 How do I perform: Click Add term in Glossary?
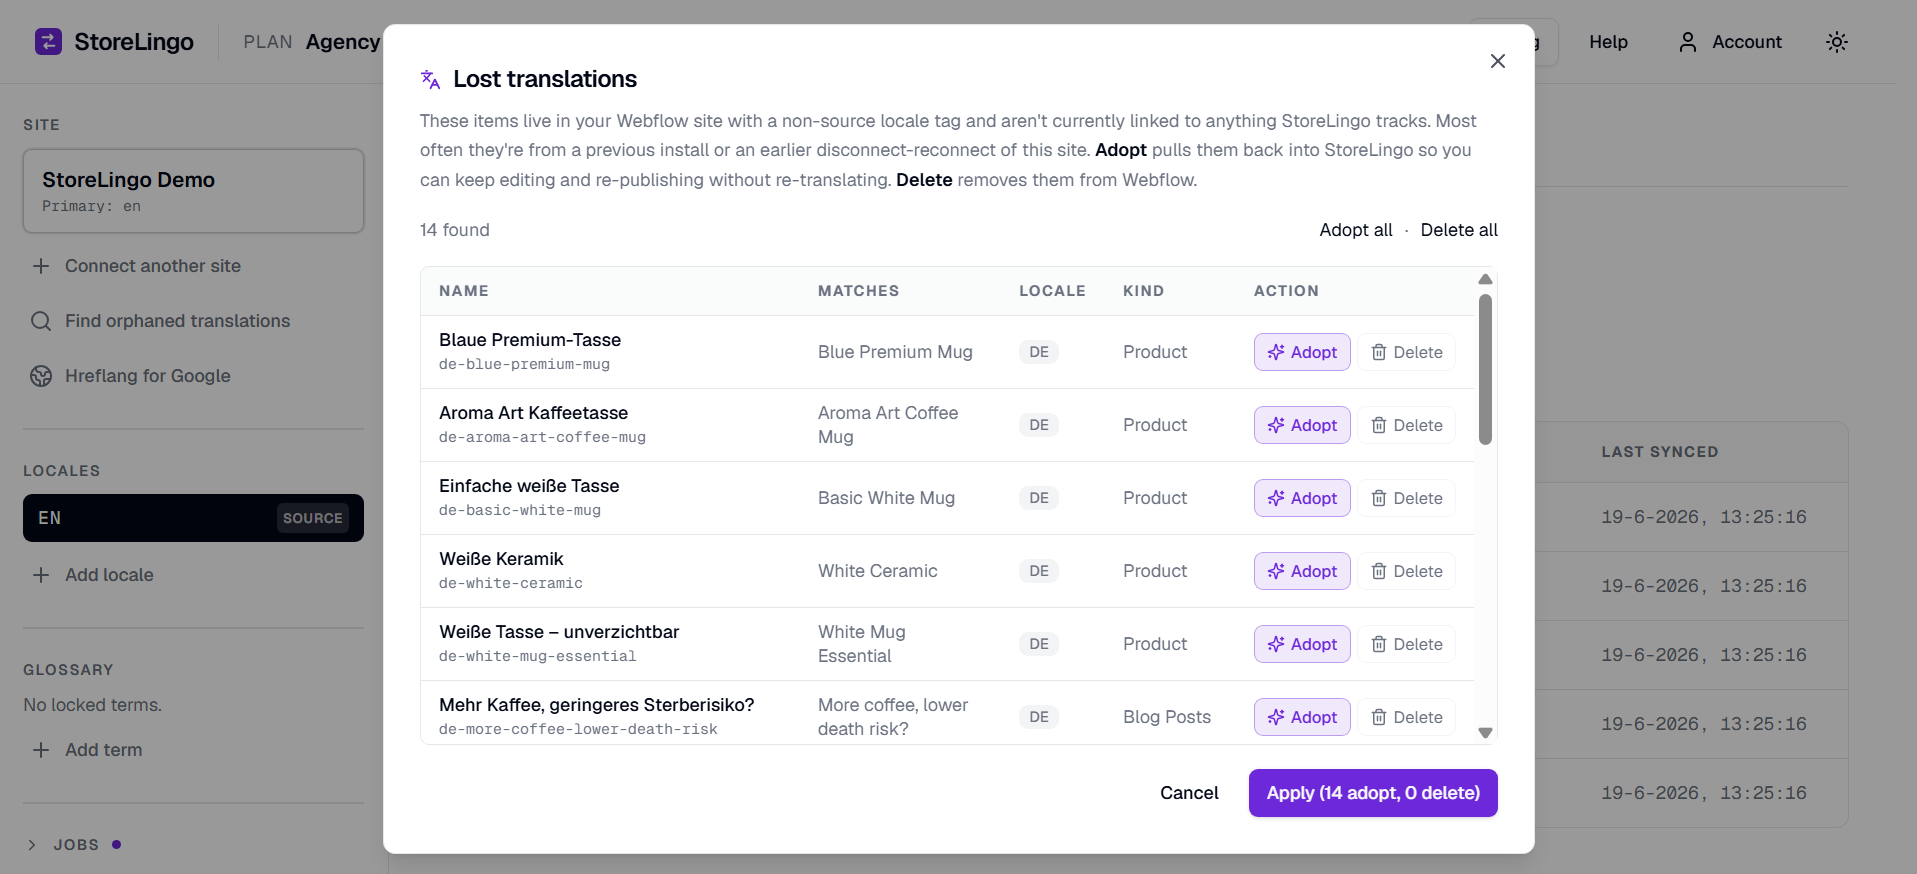[x=87, y=750]
